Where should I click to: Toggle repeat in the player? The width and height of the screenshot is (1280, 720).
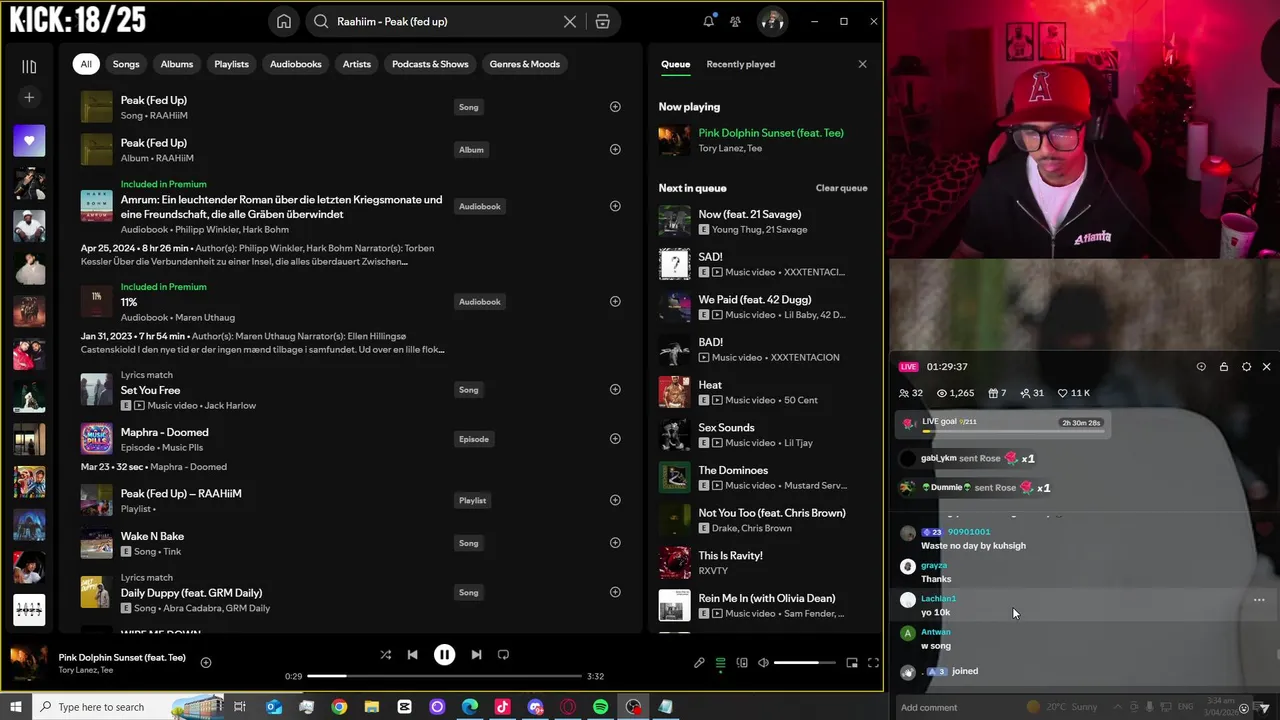503,655
